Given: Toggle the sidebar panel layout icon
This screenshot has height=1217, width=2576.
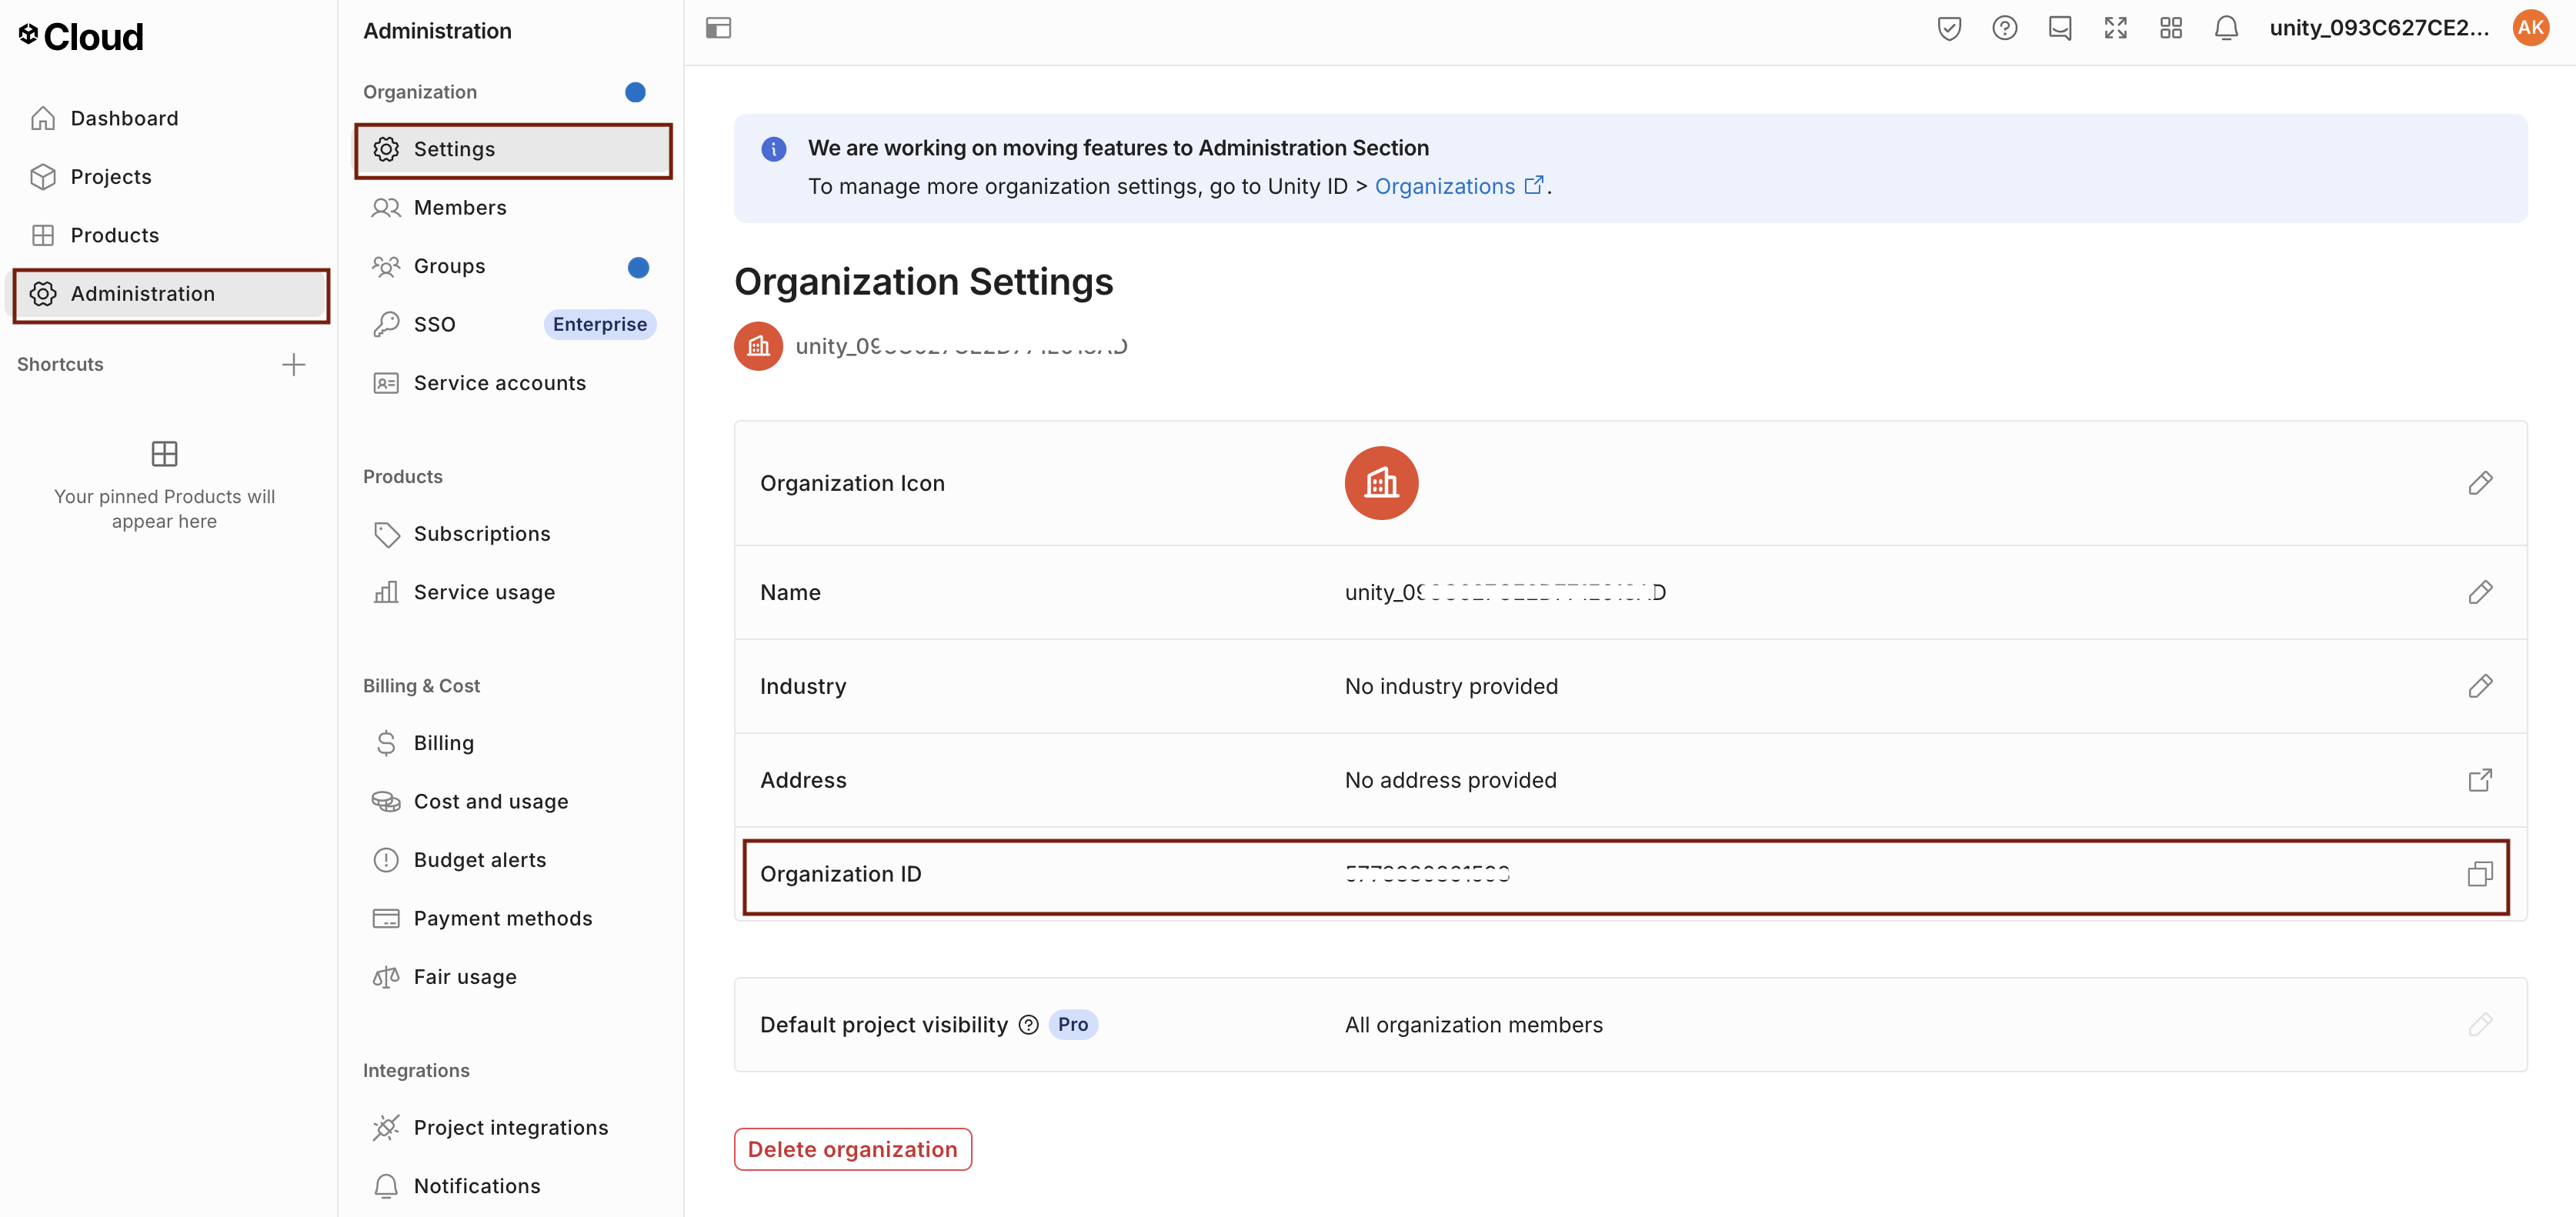Looking at the screenshot, I should 718,28.
